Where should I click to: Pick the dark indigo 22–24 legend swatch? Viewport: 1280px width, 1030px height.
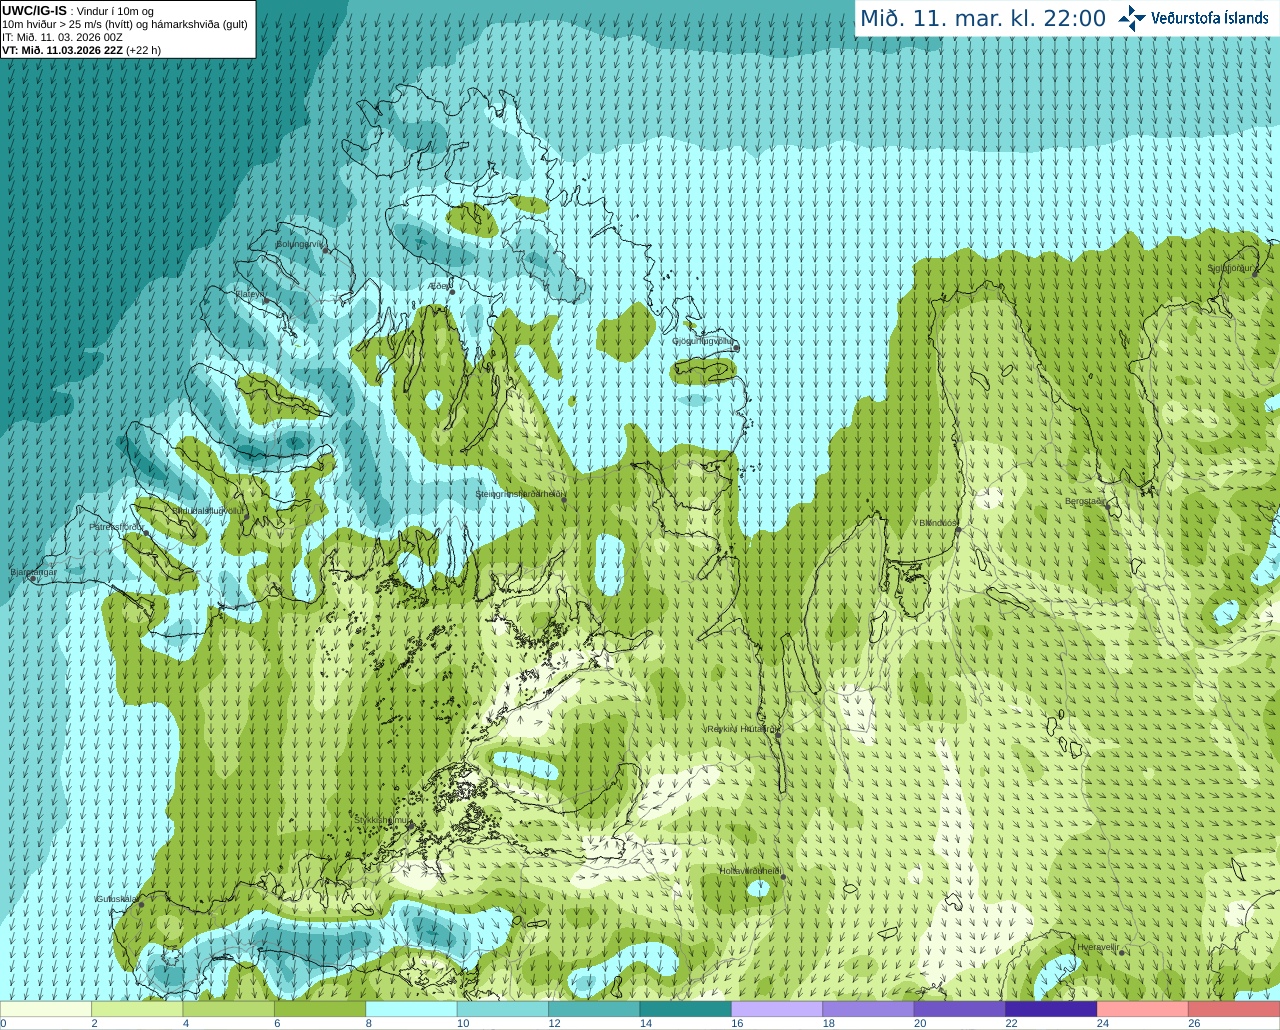point(1052,1009)
